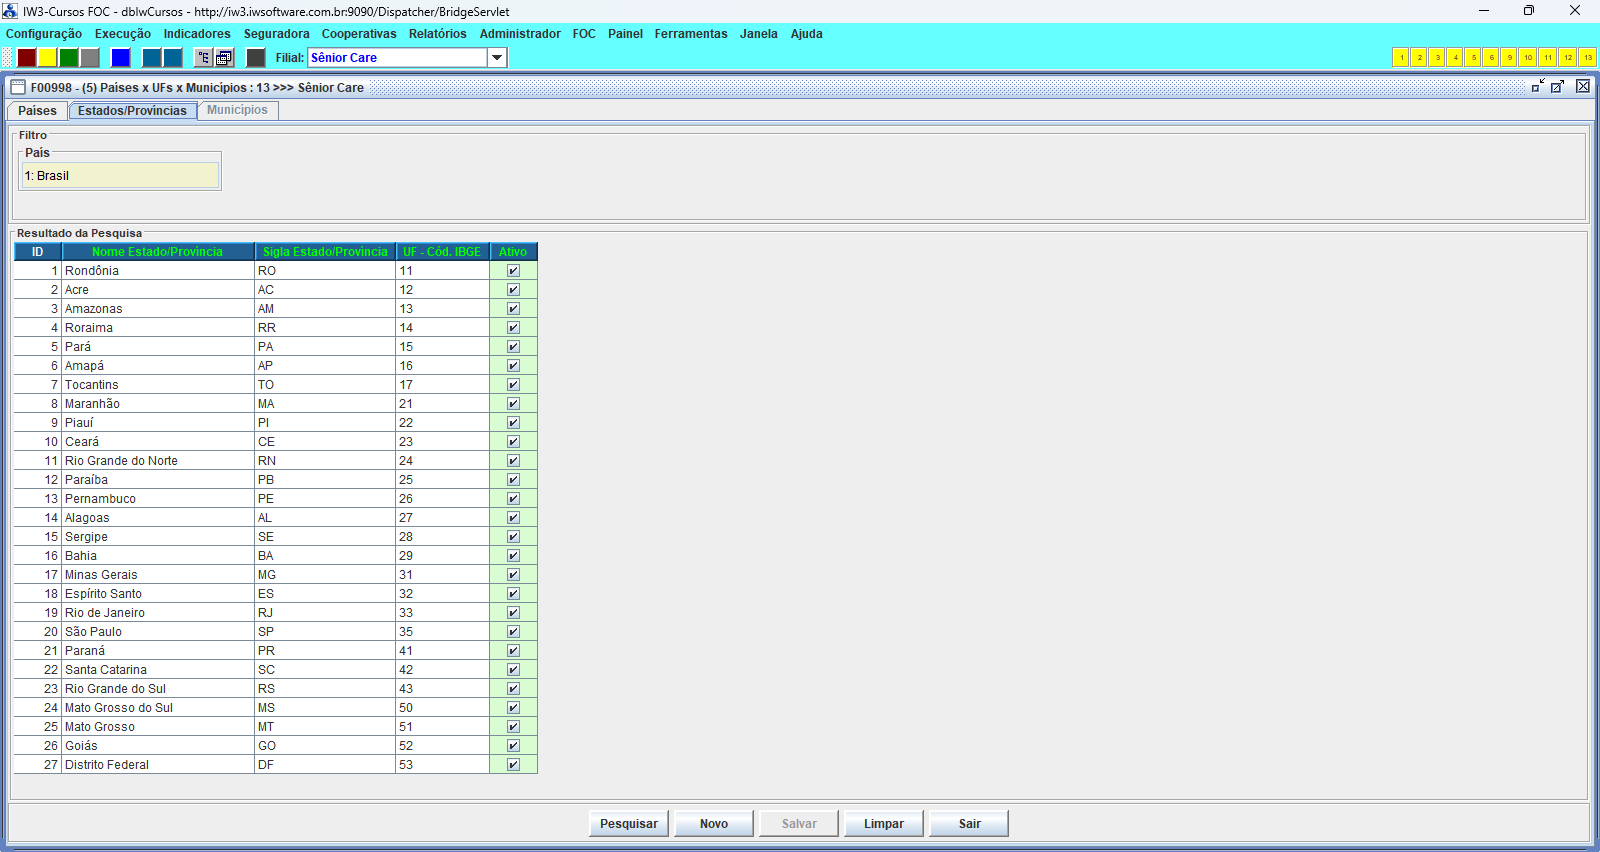Click the Sair button
The height and width of the screenshot is (852, 1600).
(969, 824)
